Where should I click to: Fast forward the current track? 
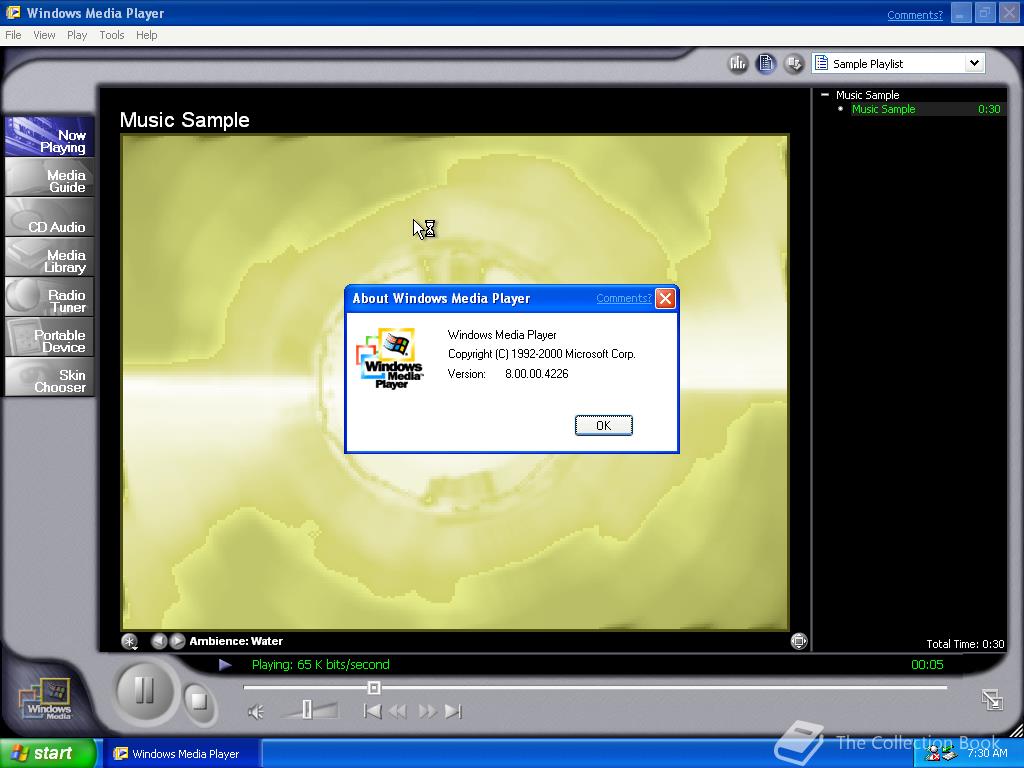pos(427,711)
